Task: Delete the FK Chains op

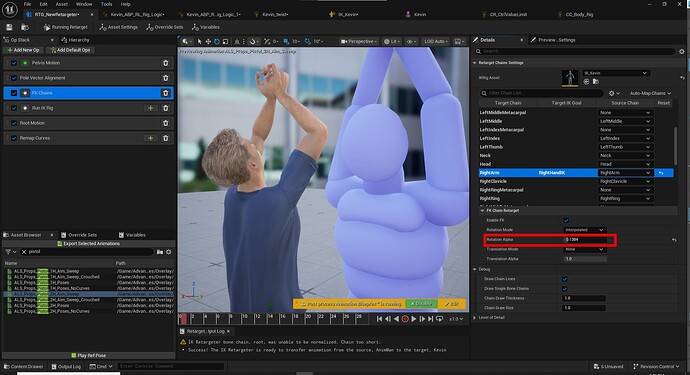Action: [x=165, y=93]
